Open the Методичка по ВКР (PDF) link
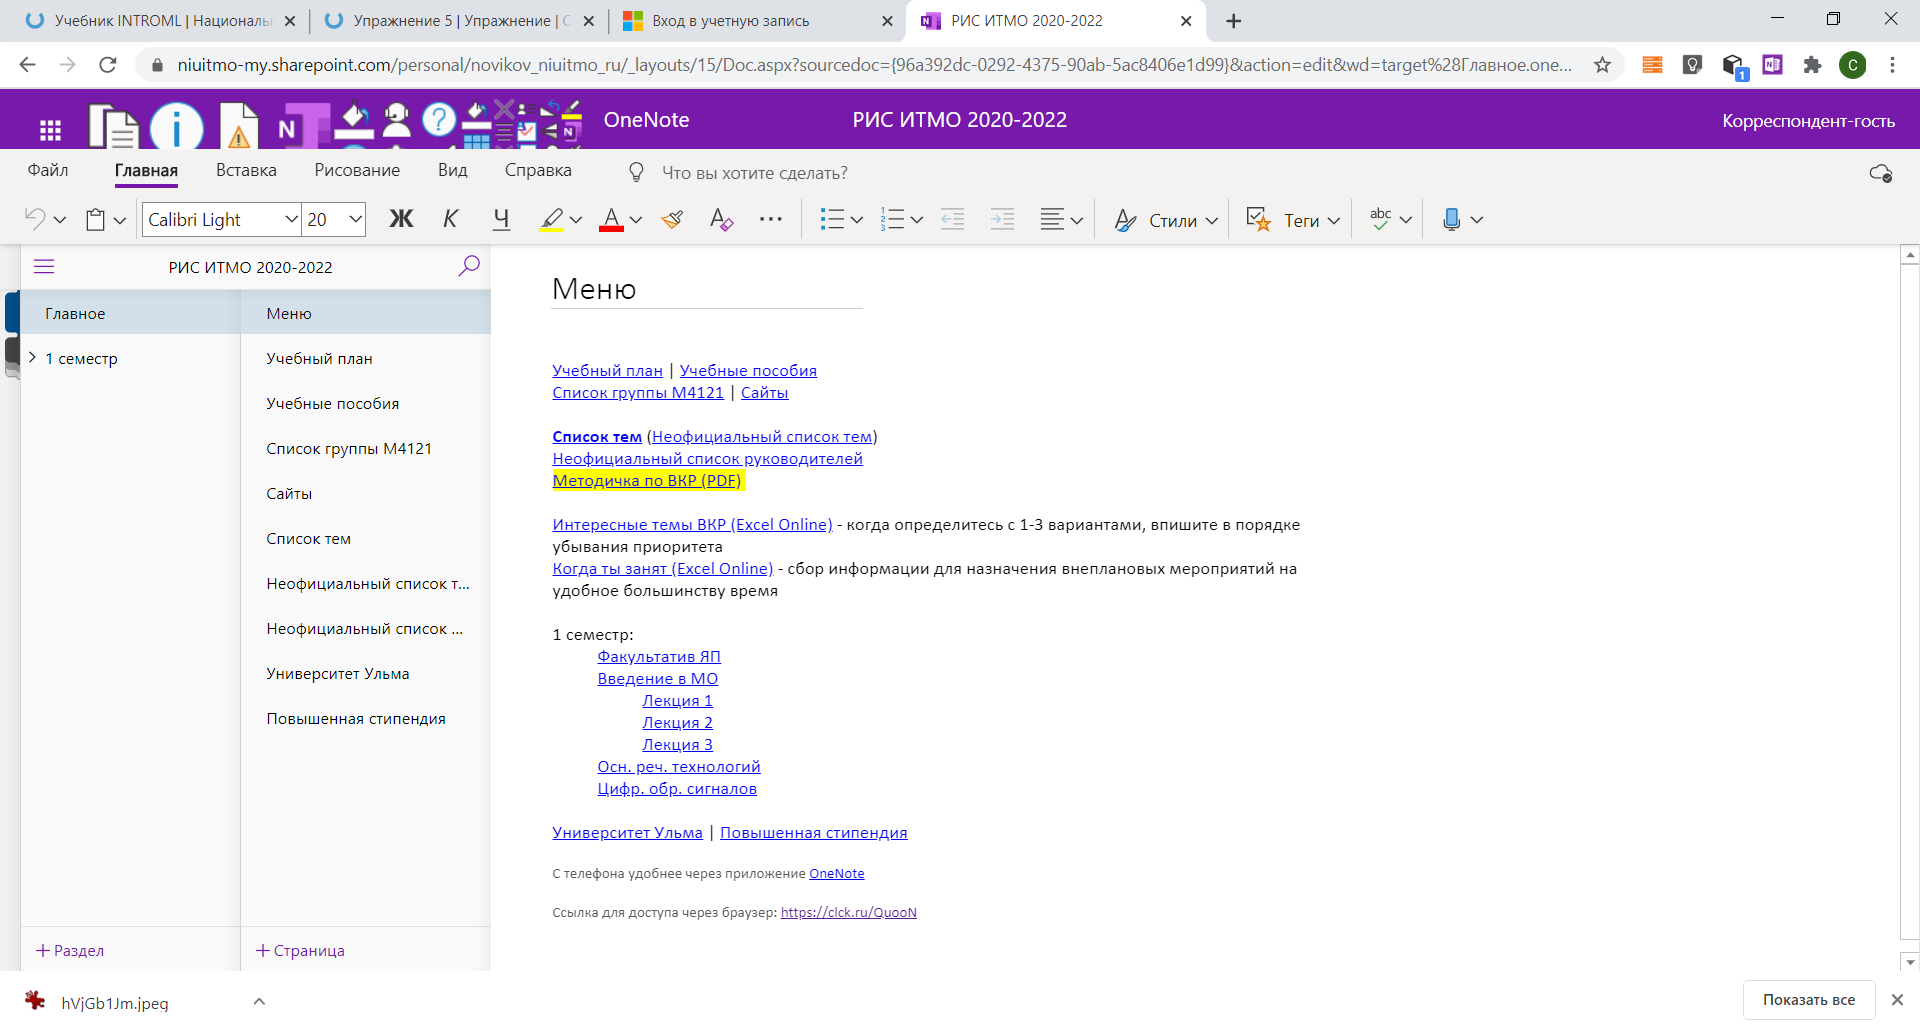This screenshot has height=1030, width=1920. (x=646, y=480)
